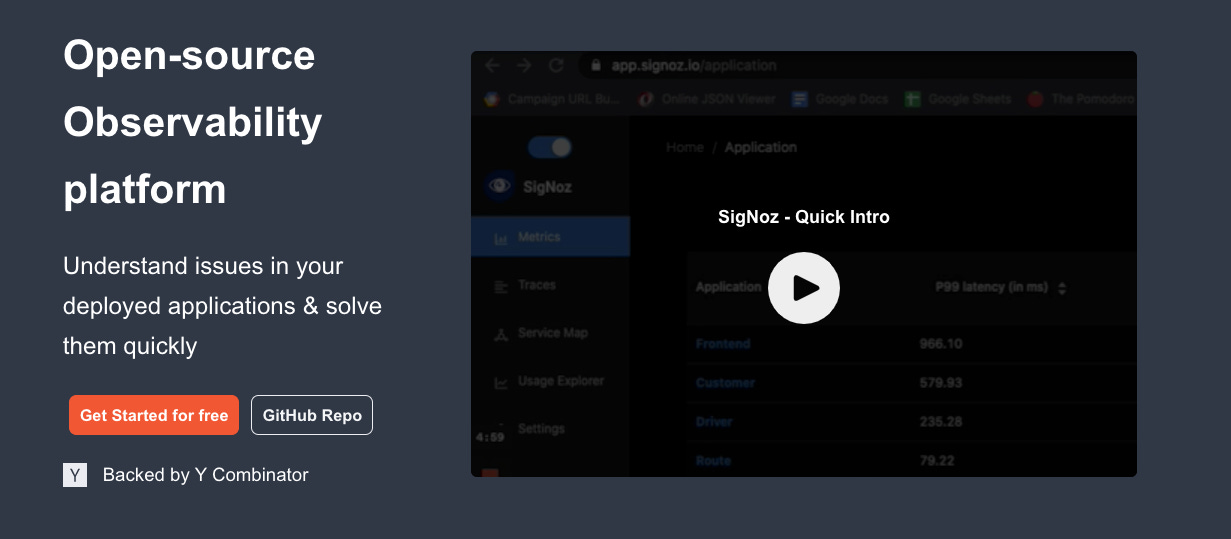Click the Open-source Observability platform heading
Viewport: 1231px width, 539px height.
pyautogui.click(x=193, y=122)
